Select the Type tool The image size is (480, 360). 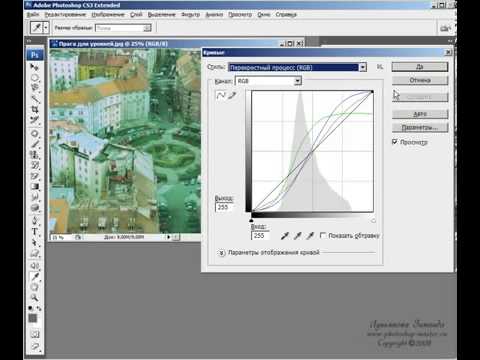[34, 232]
